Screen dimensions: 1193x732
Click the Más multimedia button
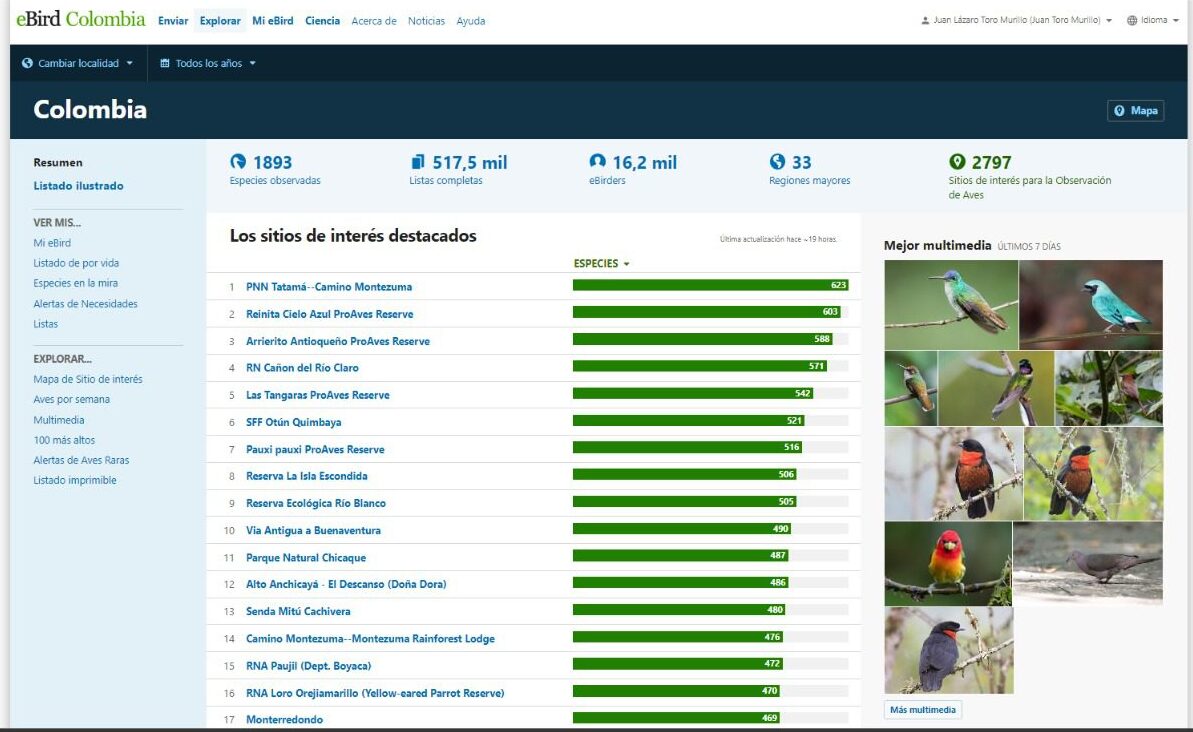click(x=923, y=710)
